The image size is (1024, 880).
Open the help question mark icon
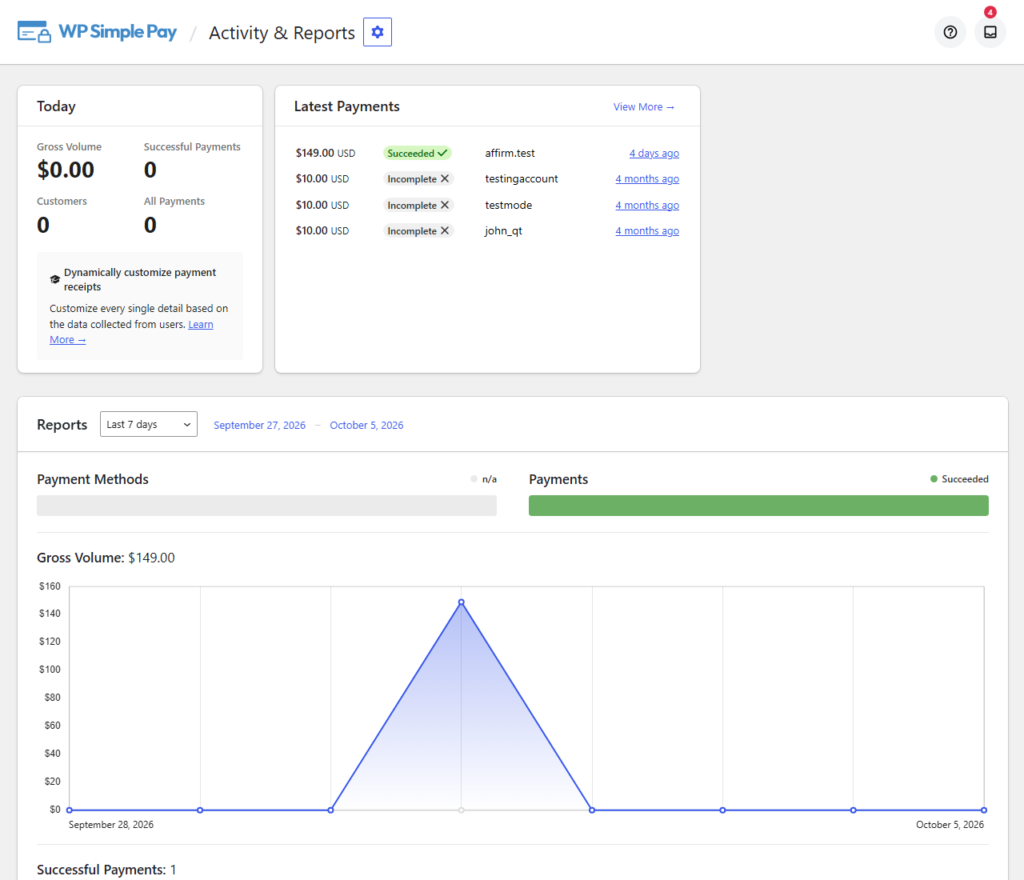tap(950, 32)
